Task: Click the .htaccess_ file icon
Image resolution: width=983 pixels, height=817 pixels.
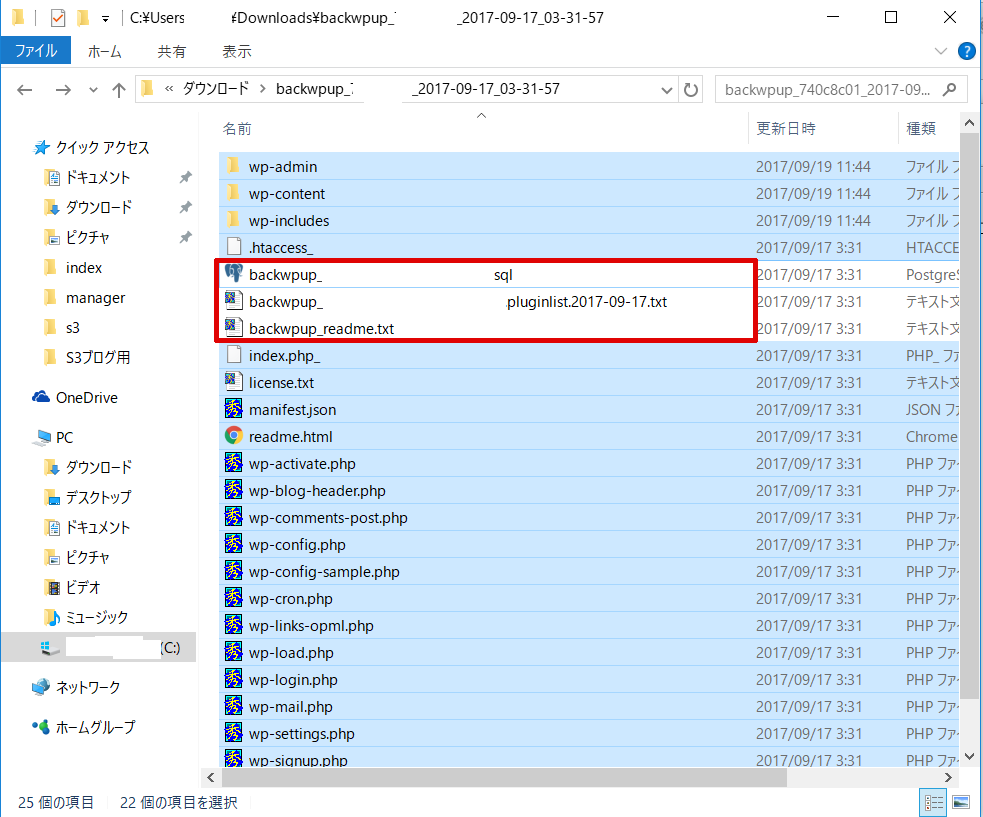Action: 234,247
